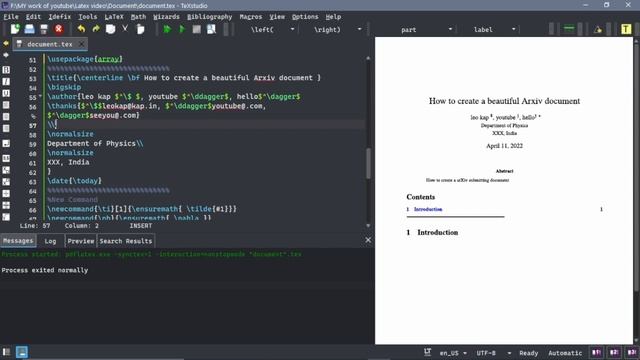Click 'Department of Physics' in the editor

pos(91,143)
